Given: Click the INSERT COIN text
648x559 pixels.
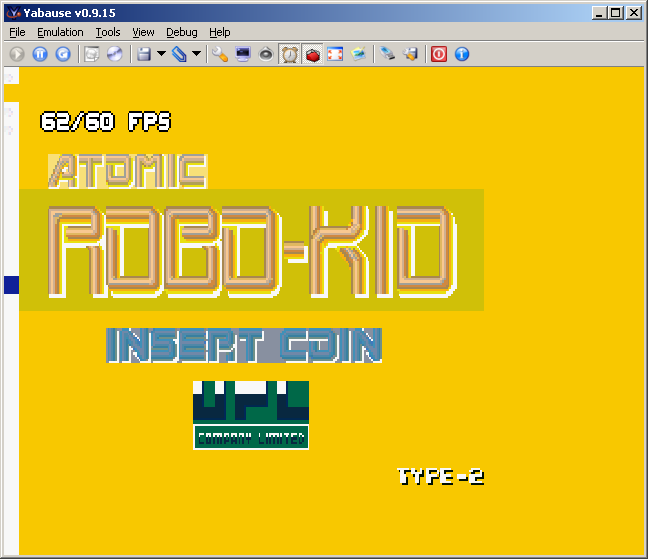Looking at the screenshot, I should tap(244, 345).
